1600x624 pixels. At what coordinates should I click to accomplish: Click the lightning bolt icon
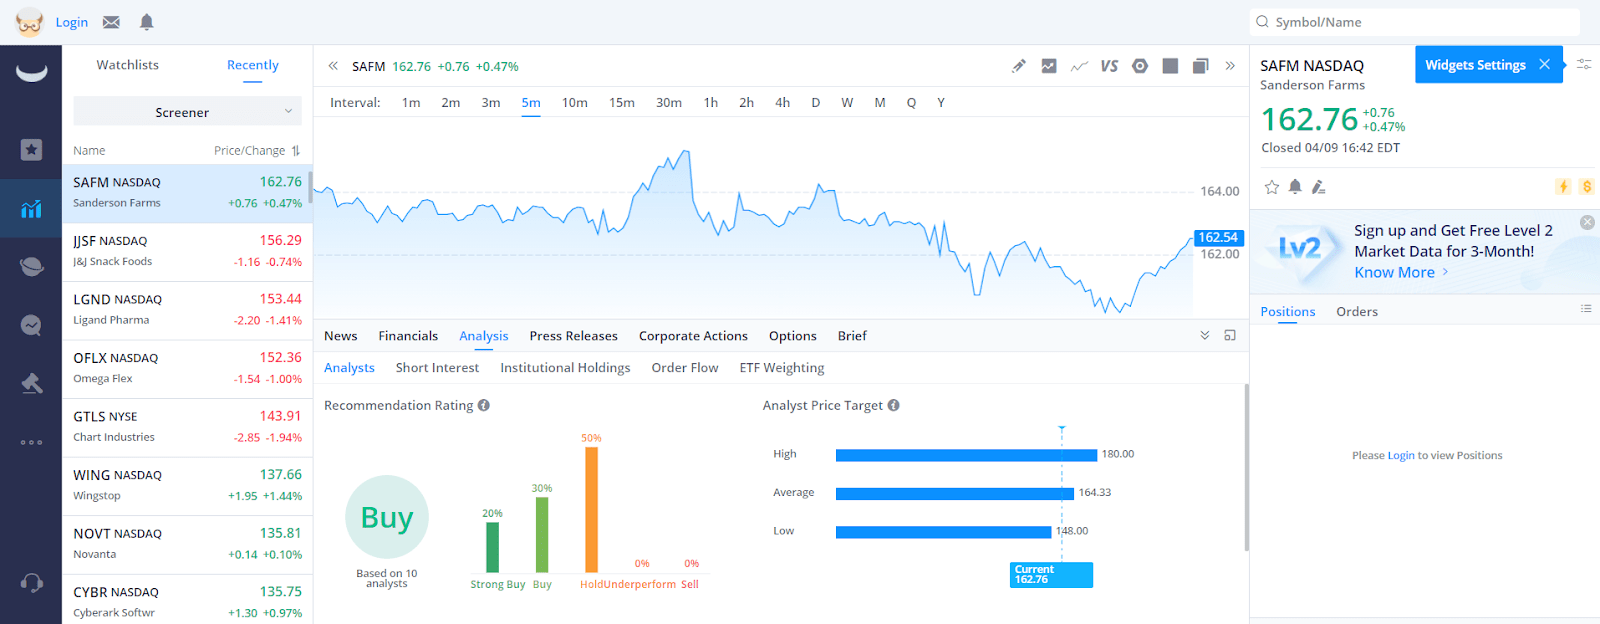1563,187
